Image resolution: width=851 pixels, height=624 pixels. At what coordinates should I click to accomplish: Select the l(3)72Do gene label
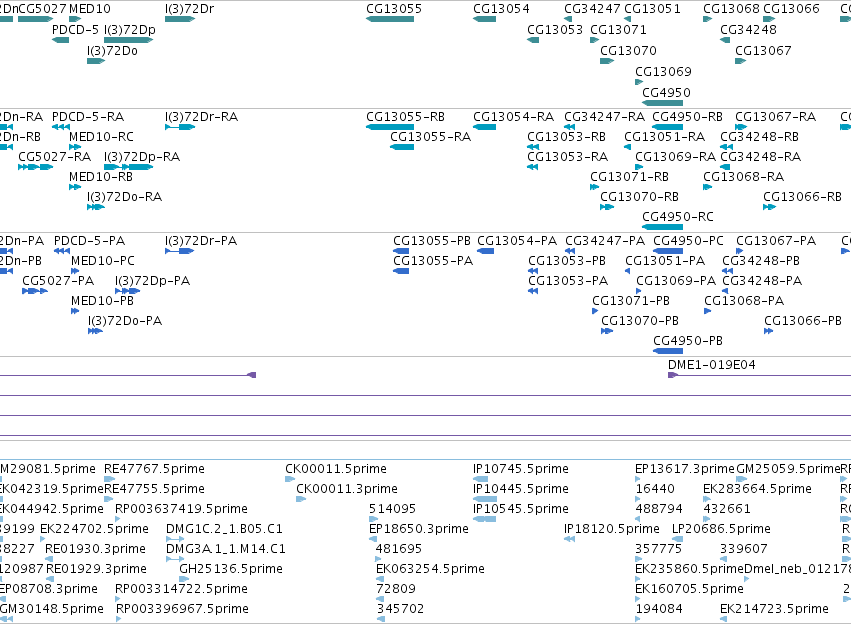pyautogui.click(x=112, y=51)
